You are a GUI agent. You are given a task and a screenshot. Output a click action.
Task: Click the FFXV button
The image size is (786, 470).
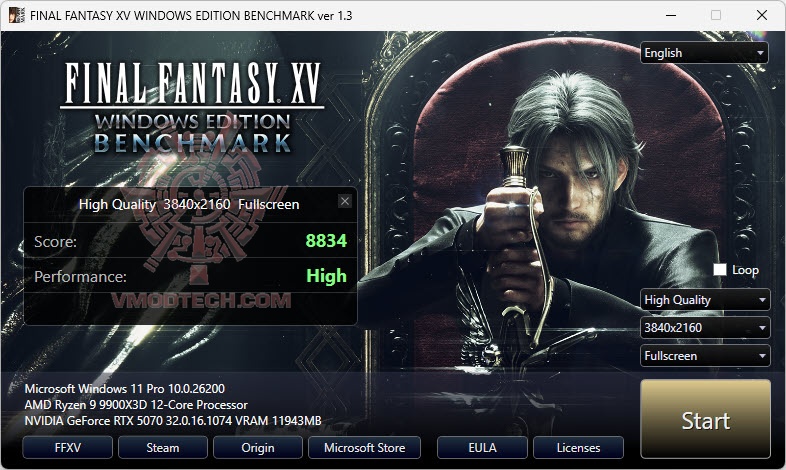(68, 447)
